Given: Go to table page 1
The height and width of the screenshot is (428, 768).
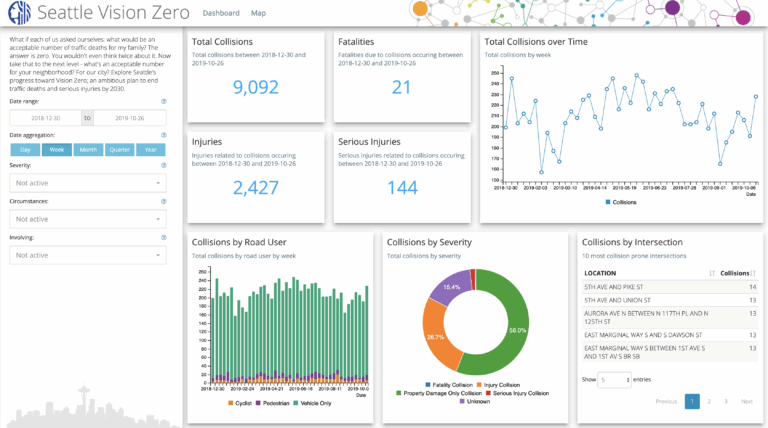Looking at the screenshot, I should click(692, 402).
